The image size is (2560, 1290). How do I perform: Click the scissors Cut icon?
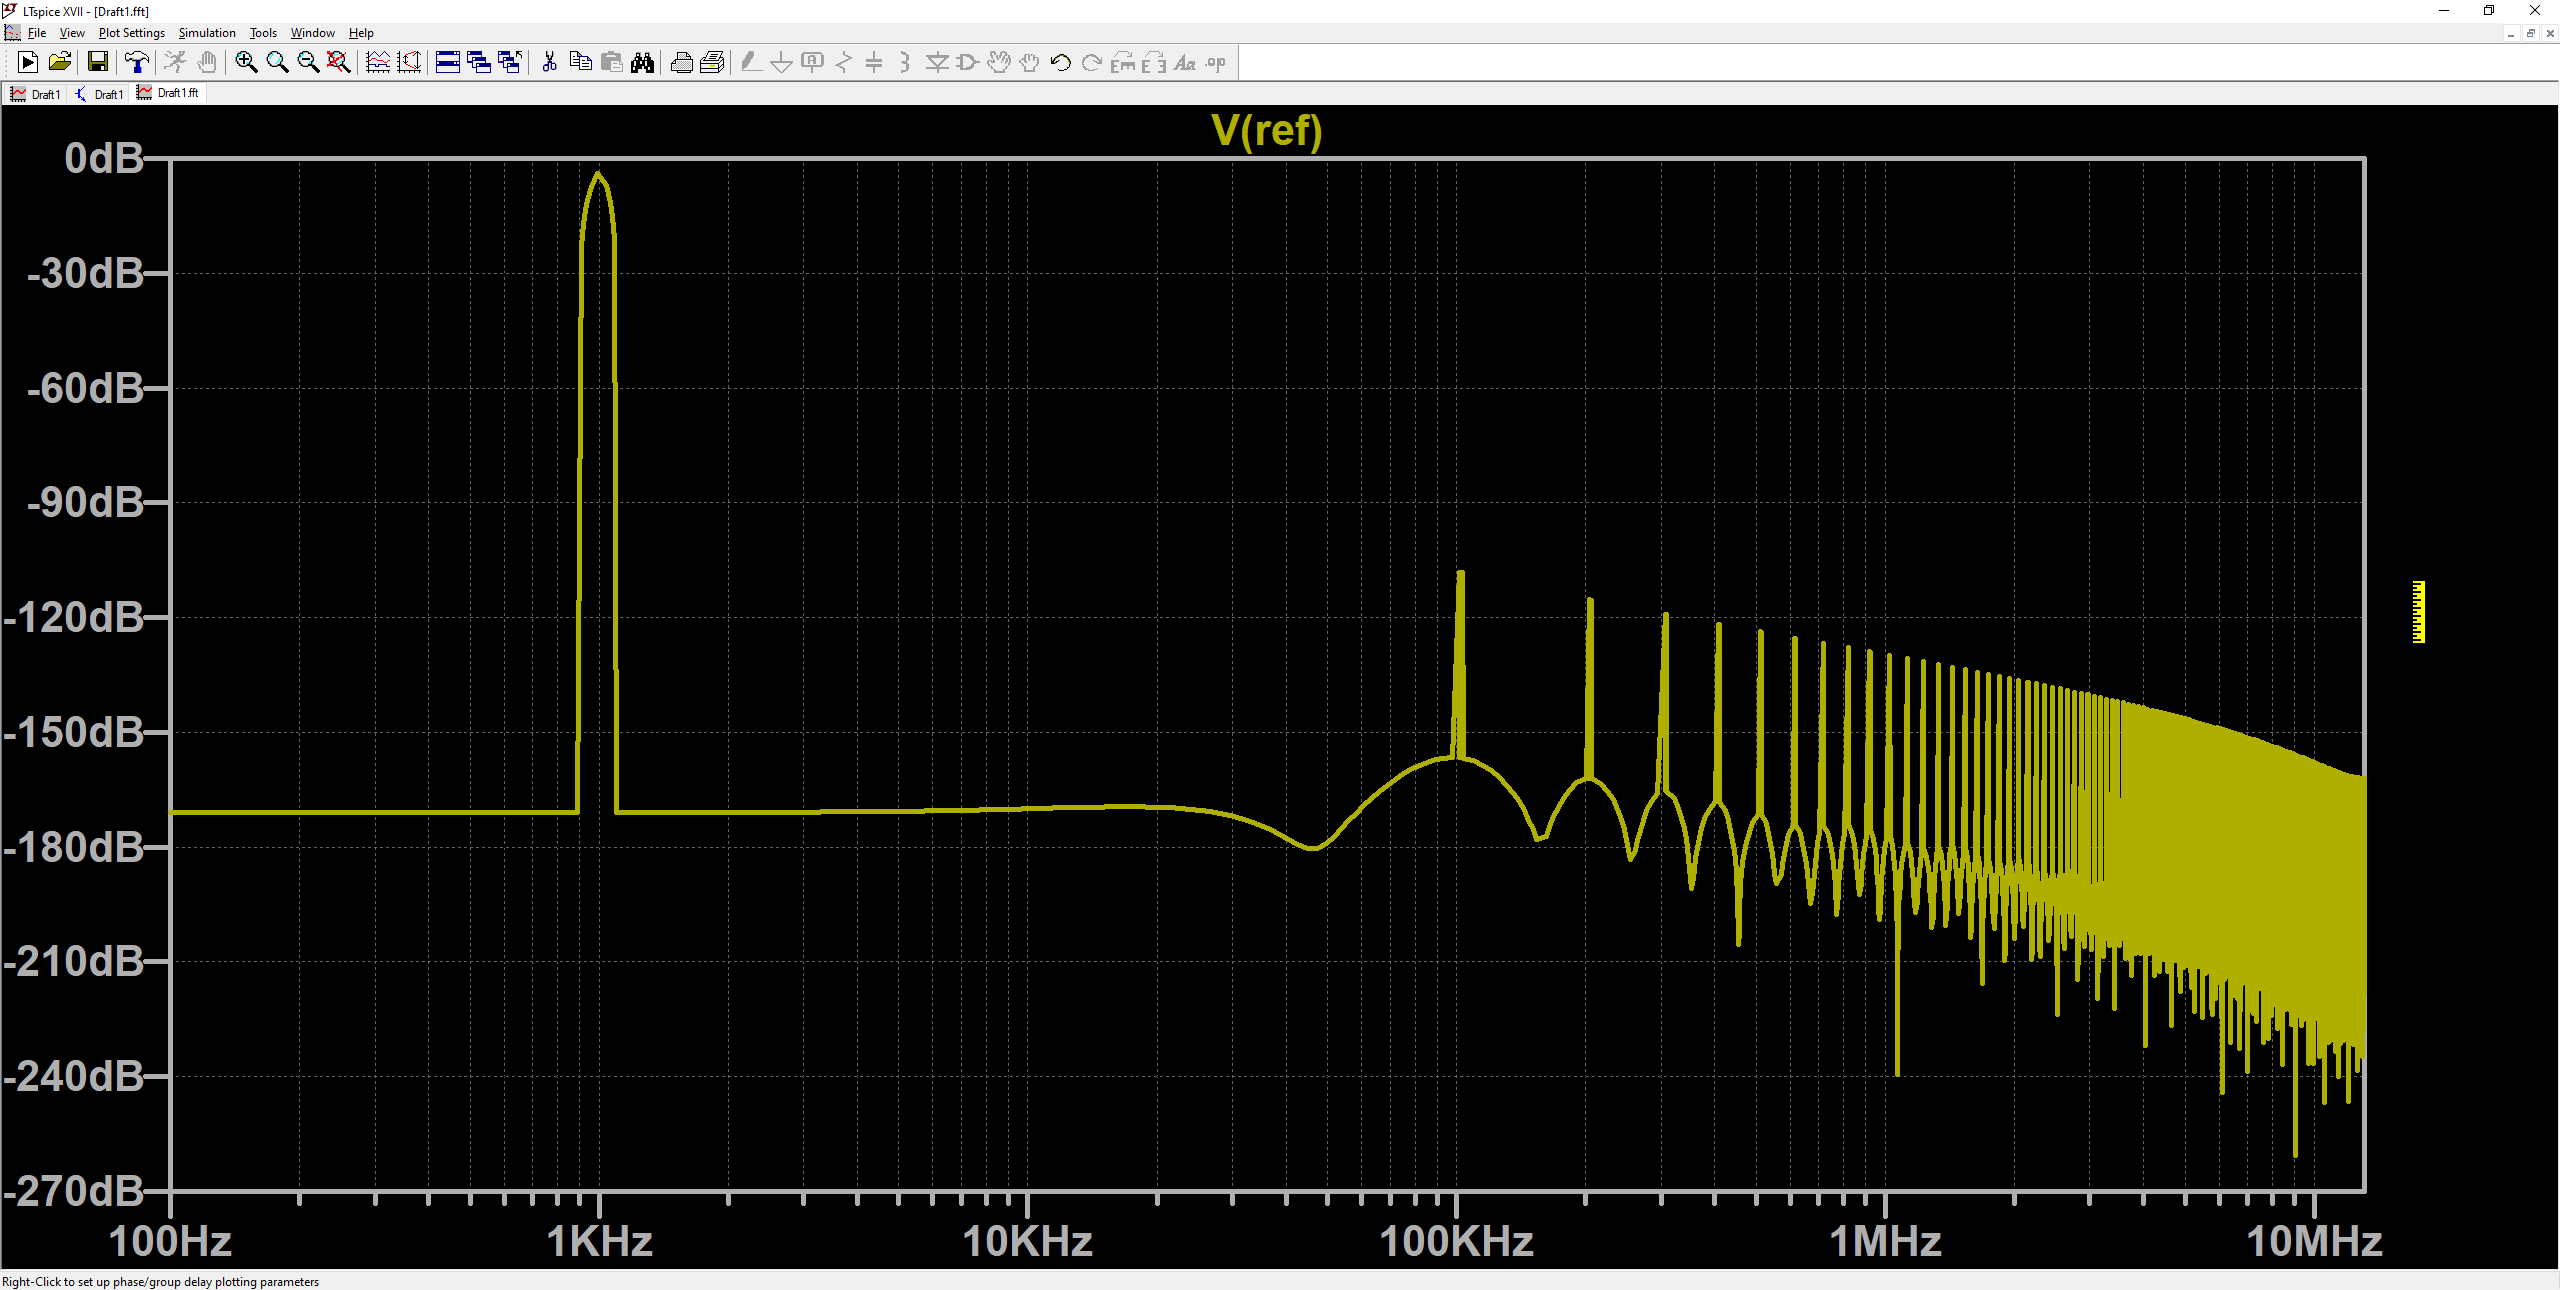[549, 63]
